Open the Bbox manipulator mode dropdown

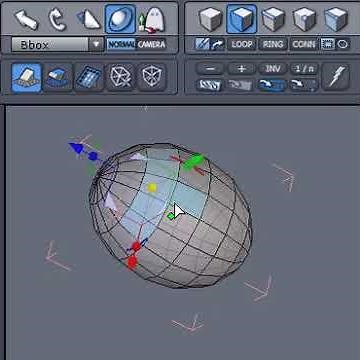(58, 44)
